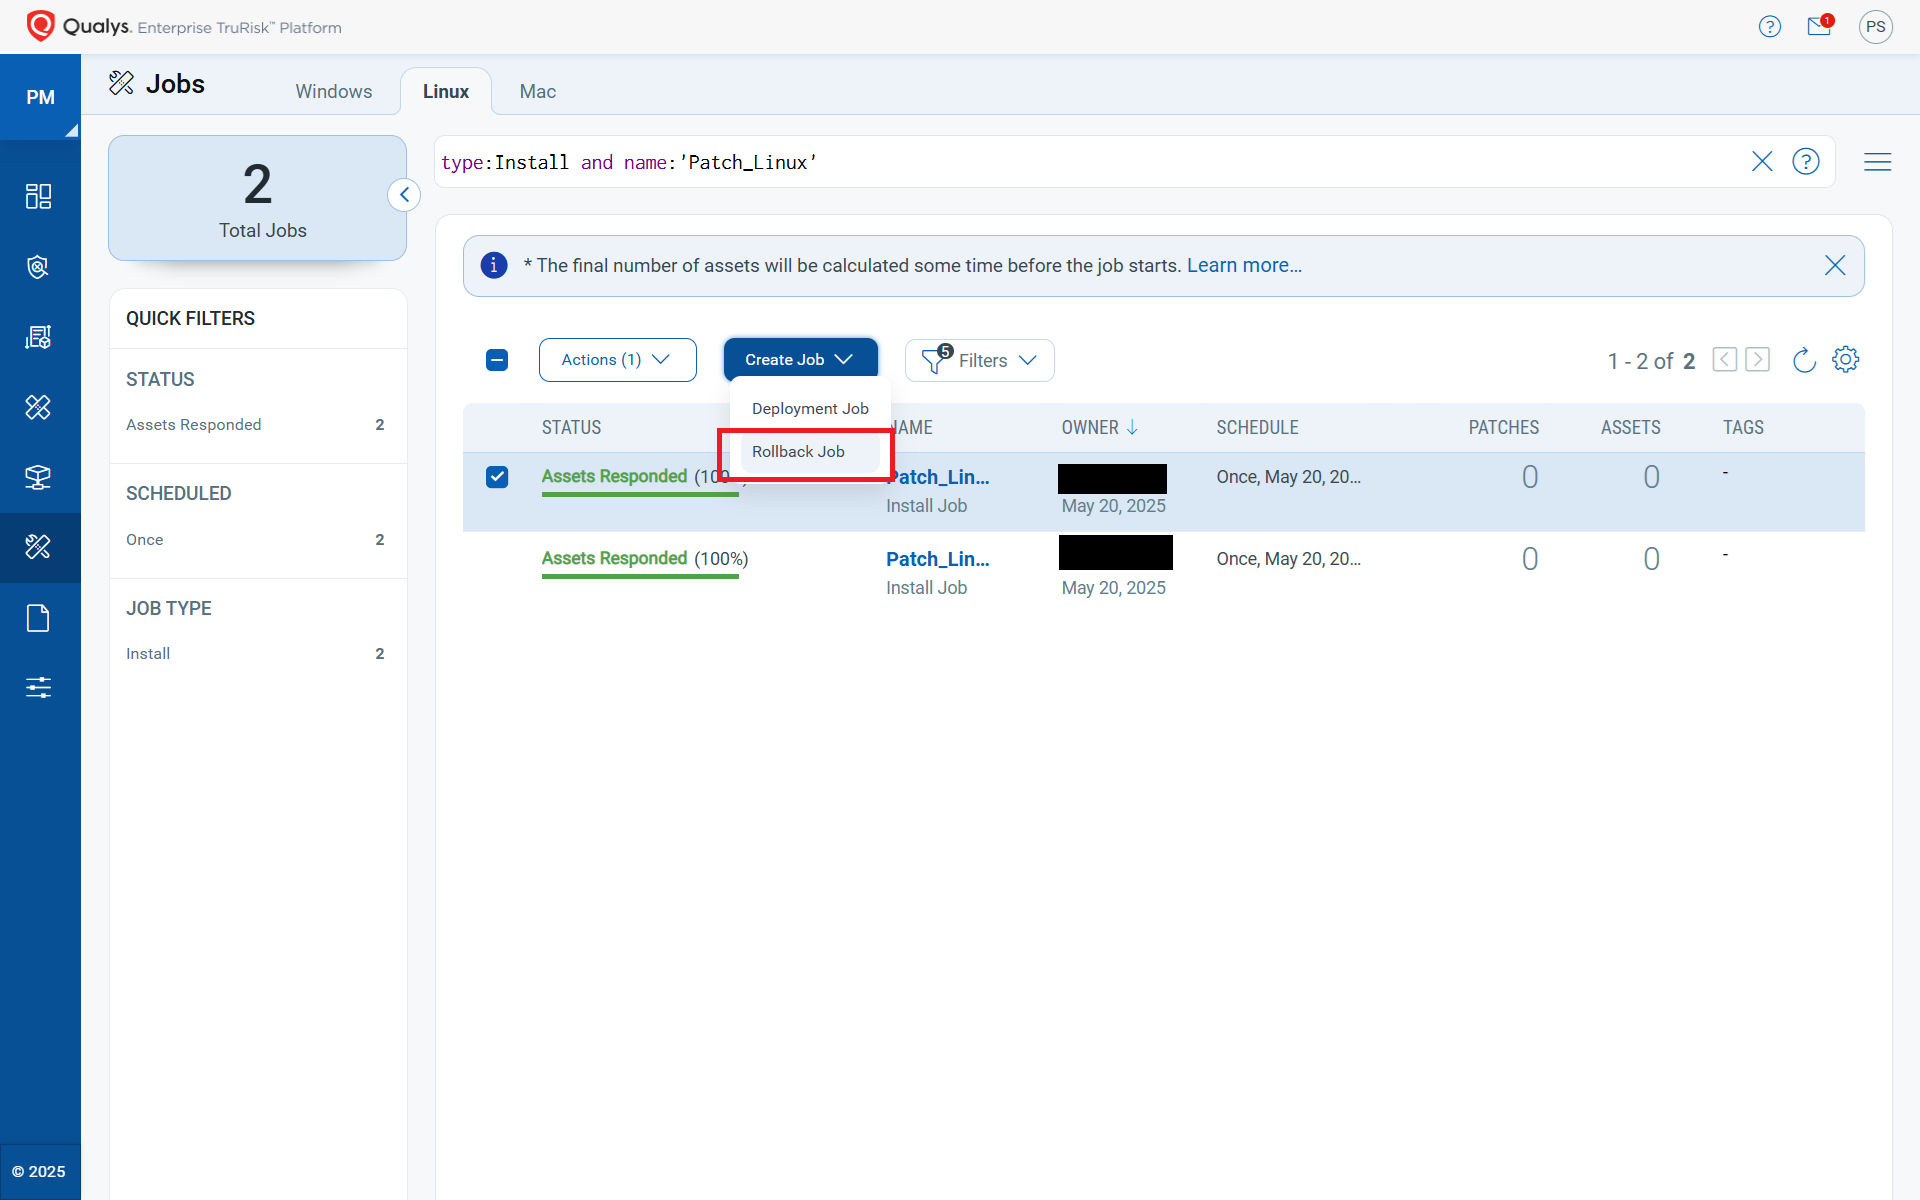Click second row schedule Once, May 20
1920x1200 pixels.
[1288, 559]
